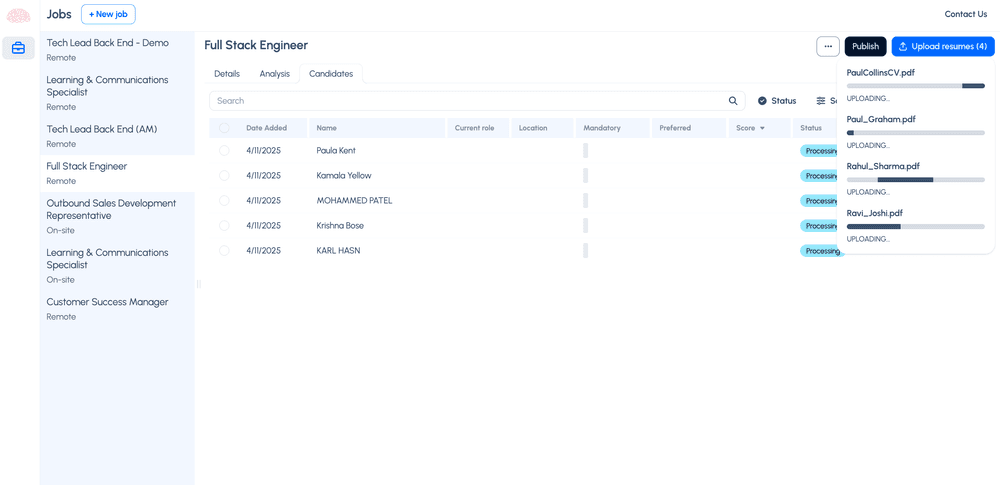1000x485 pixels.
Task: Toggle the select-all checkbox in table header
Action: pos(224,128)
